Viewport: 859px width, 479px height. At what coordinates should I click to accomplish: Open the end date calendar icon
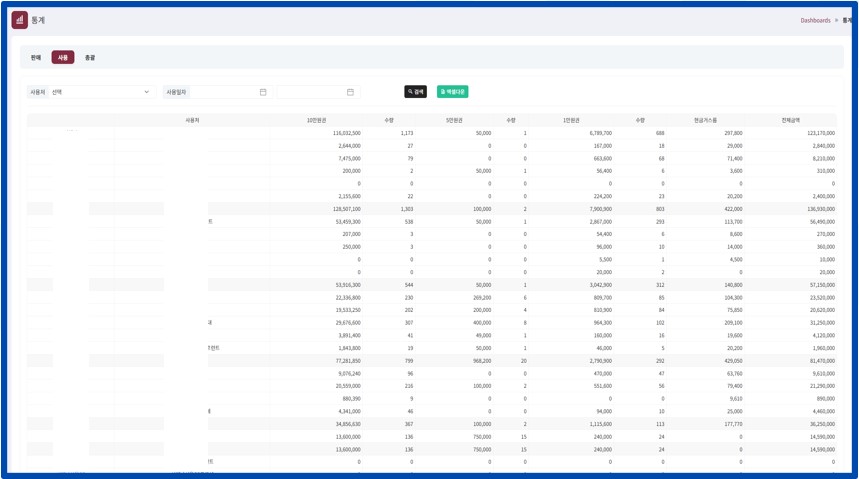[x=350, y=92]
